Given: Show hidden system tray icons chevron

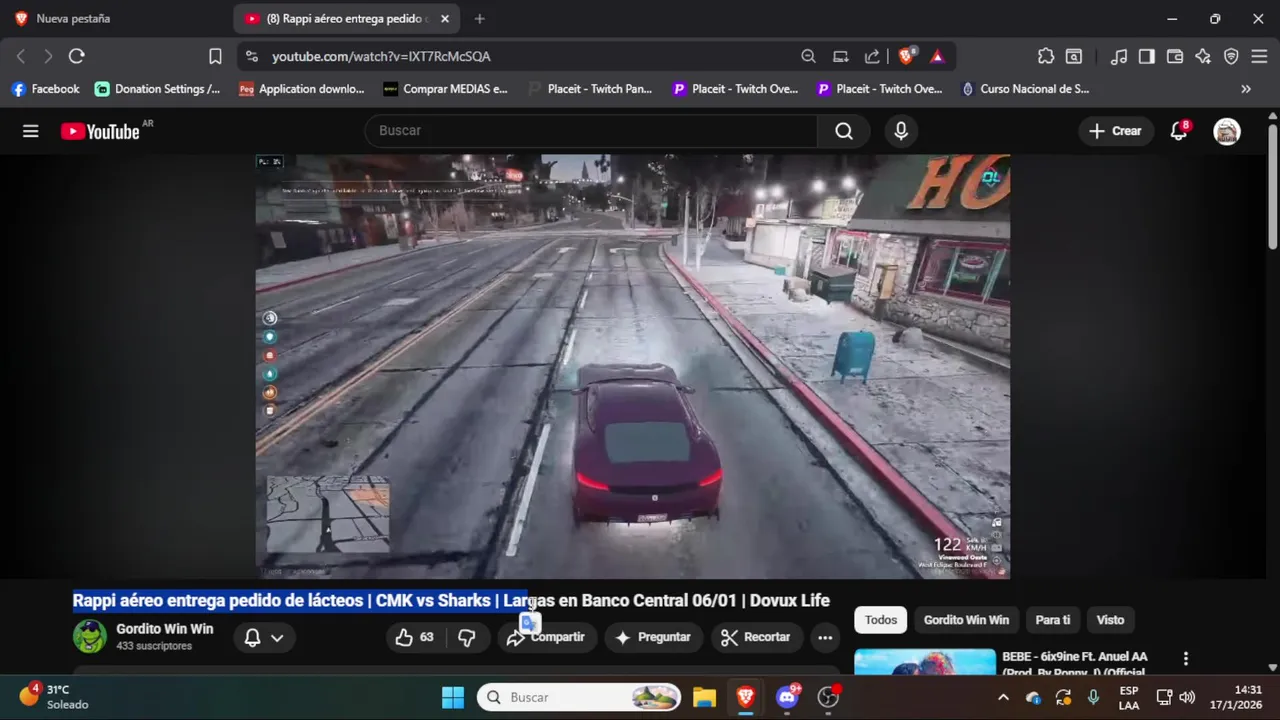Looking at the screenshot, I should point(1003,697).
